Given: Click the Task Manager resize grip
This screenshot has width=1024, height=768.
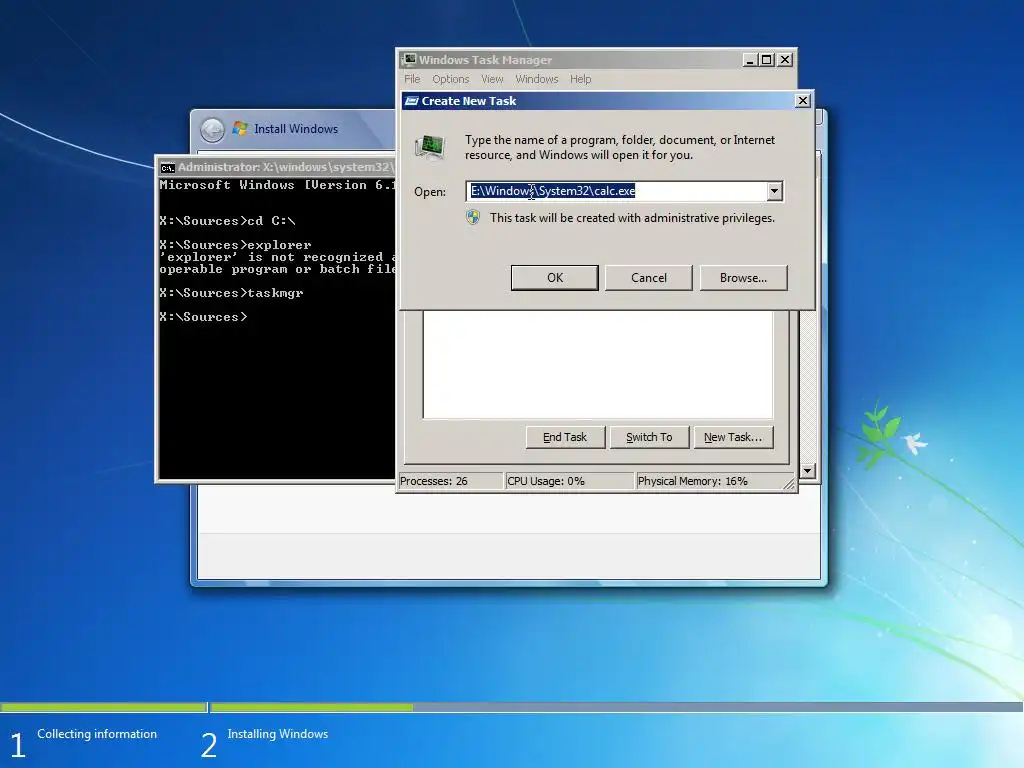Looking at the screenshot, I should (x=789, y=483).
